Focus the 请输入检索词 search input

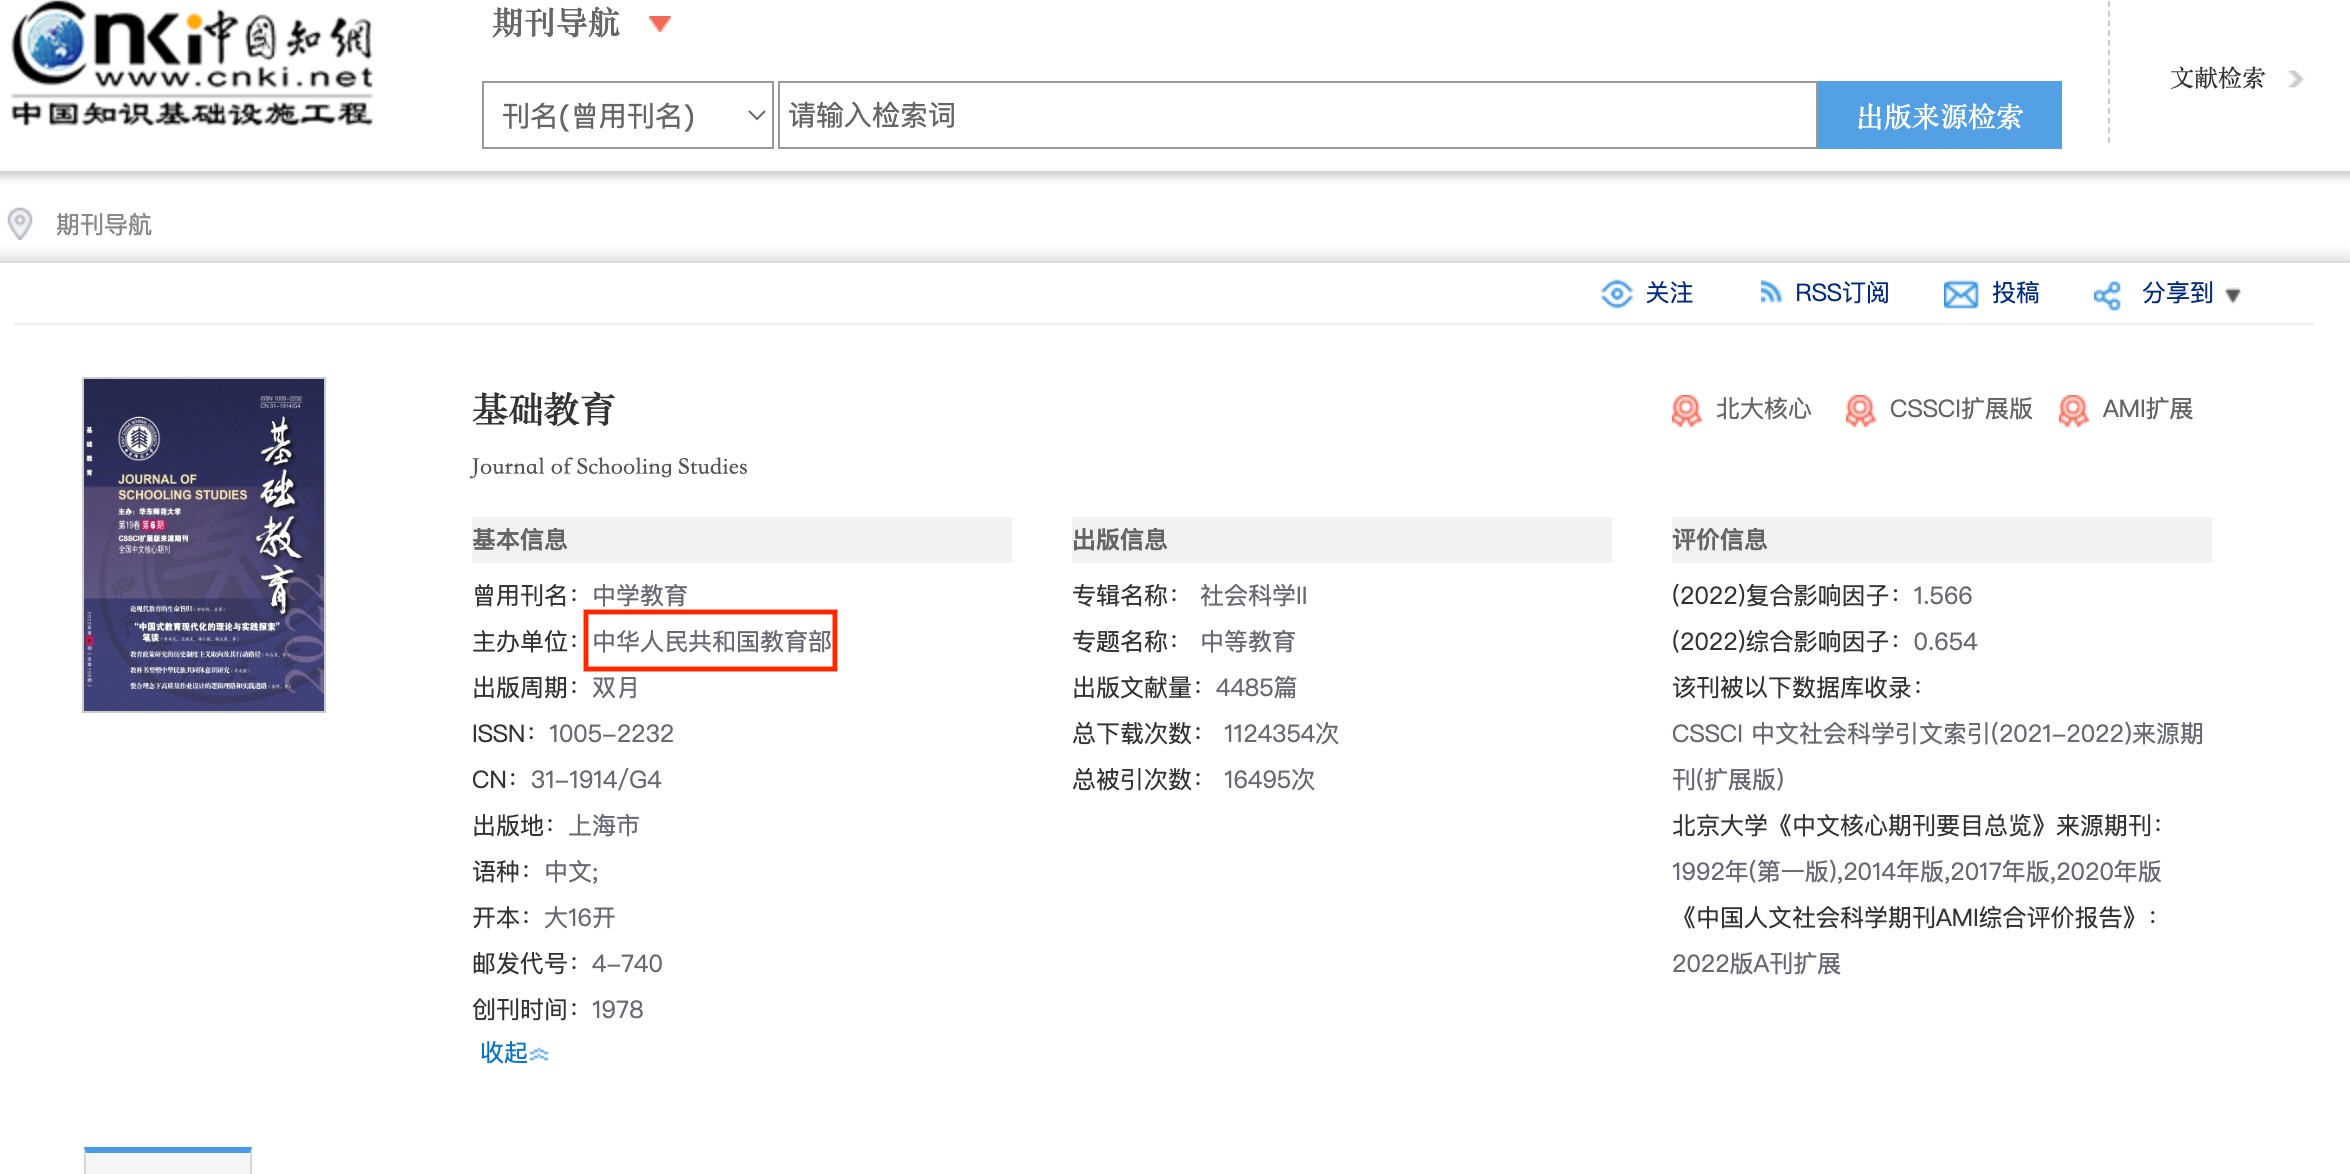[1296, 116]
